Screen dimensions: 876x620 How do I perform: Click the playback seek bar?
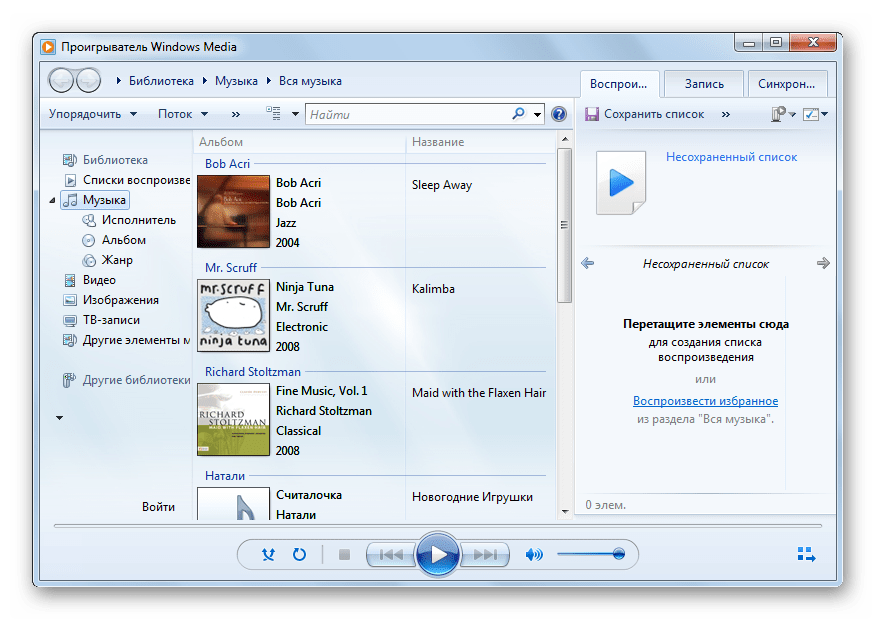[438, 526]
